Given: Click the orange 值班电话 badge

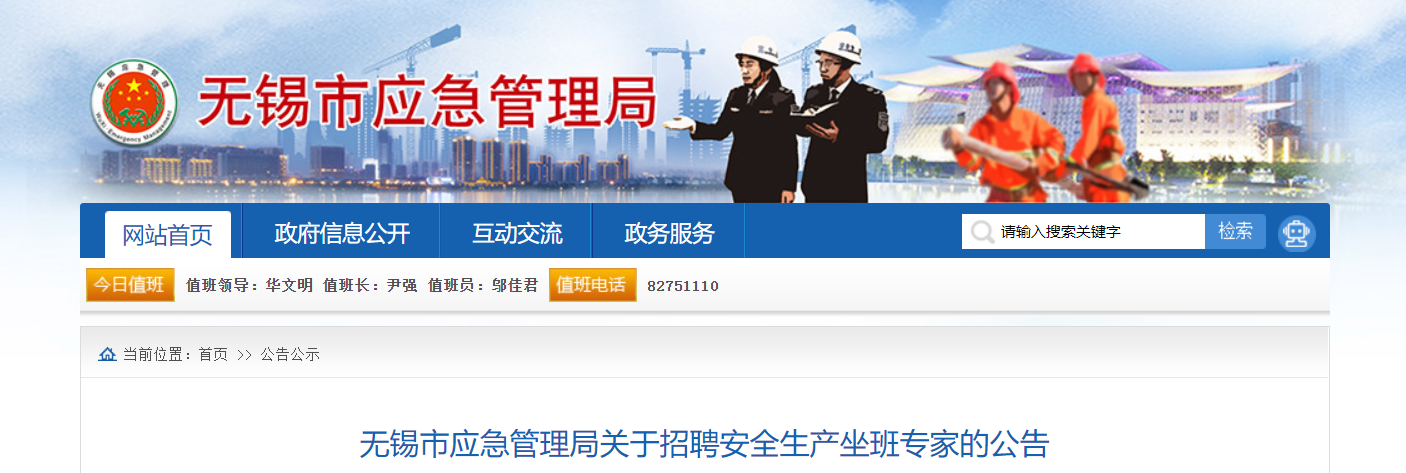Looking at the screenshot, I should coord(592,285).
